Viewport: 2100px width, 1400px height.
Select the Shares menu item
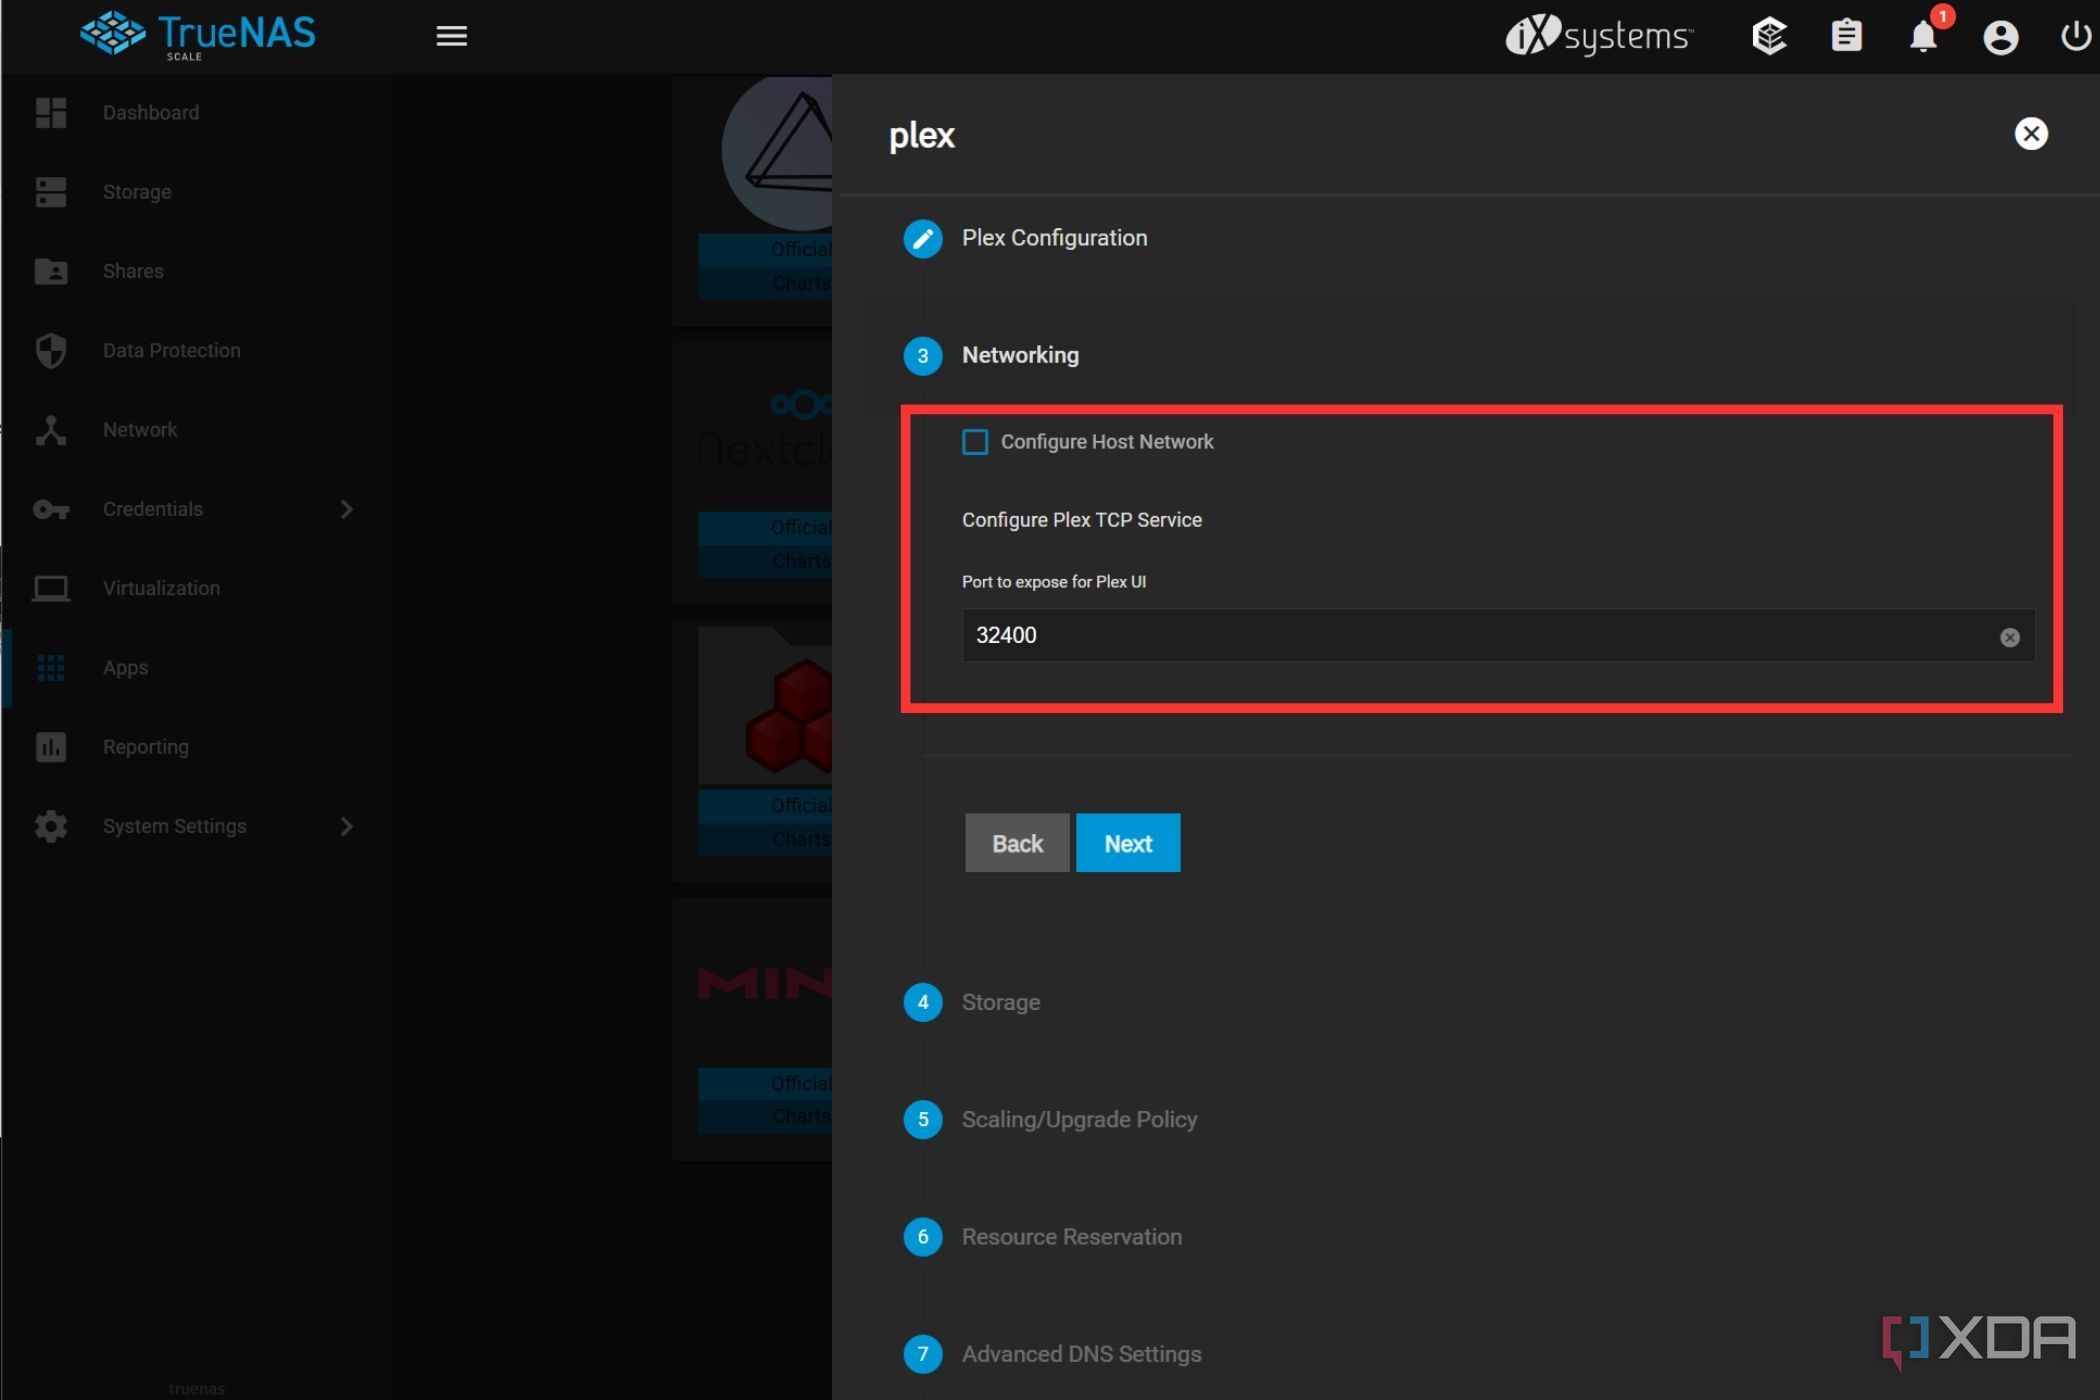[133, 270]
